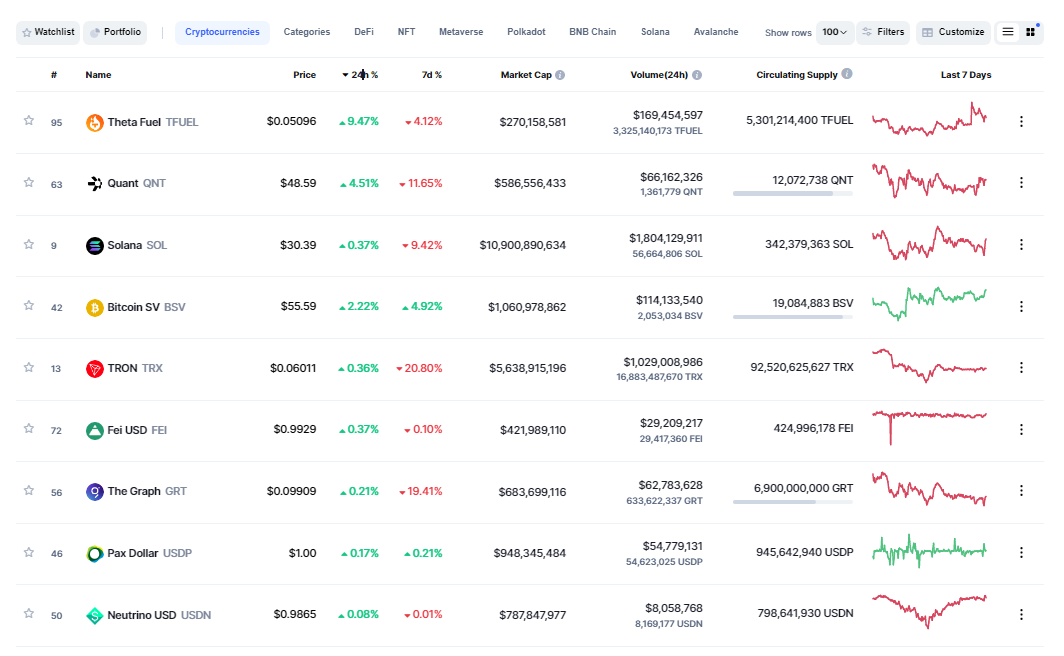Select the Cryptocurrencies tab
Screen dimensions: 1064x656
[x=222, y=32]
